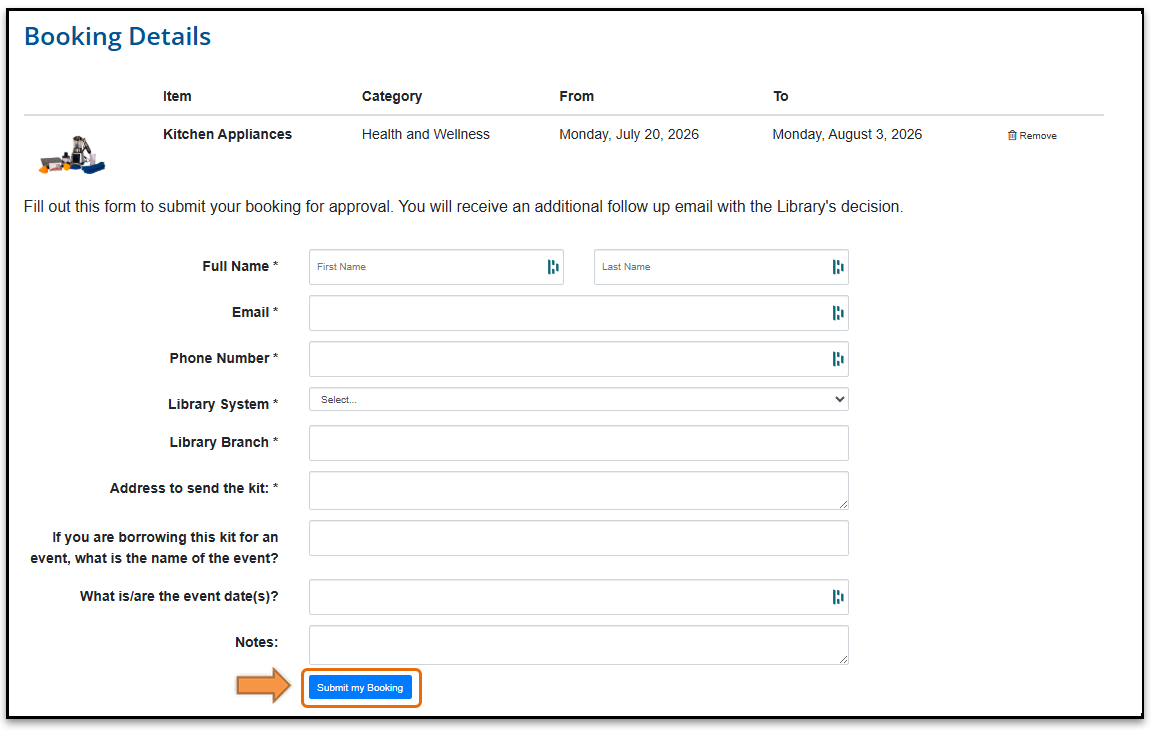Click the Address to send the kit box
1155x736 pixels.
(578, 491)
